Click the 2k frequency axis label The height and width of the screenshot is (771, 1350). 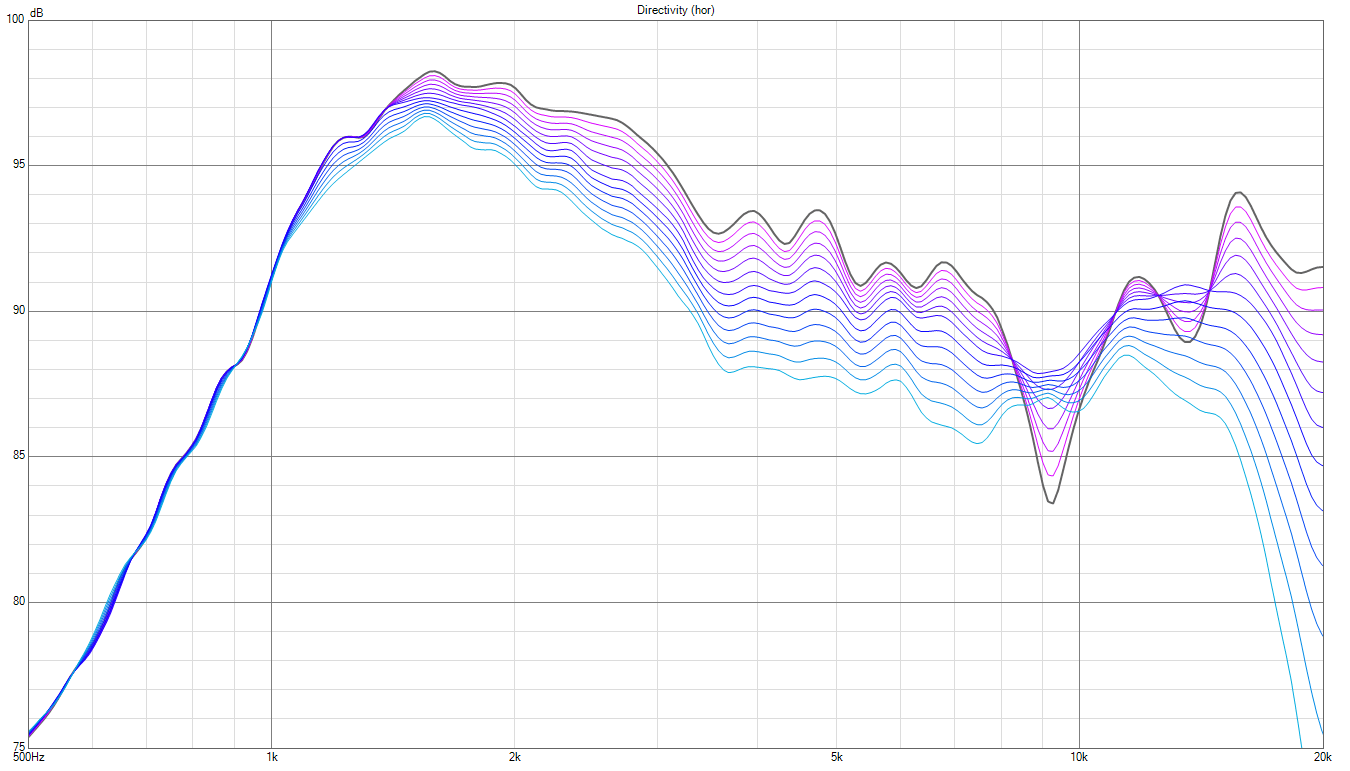[514, 758]
